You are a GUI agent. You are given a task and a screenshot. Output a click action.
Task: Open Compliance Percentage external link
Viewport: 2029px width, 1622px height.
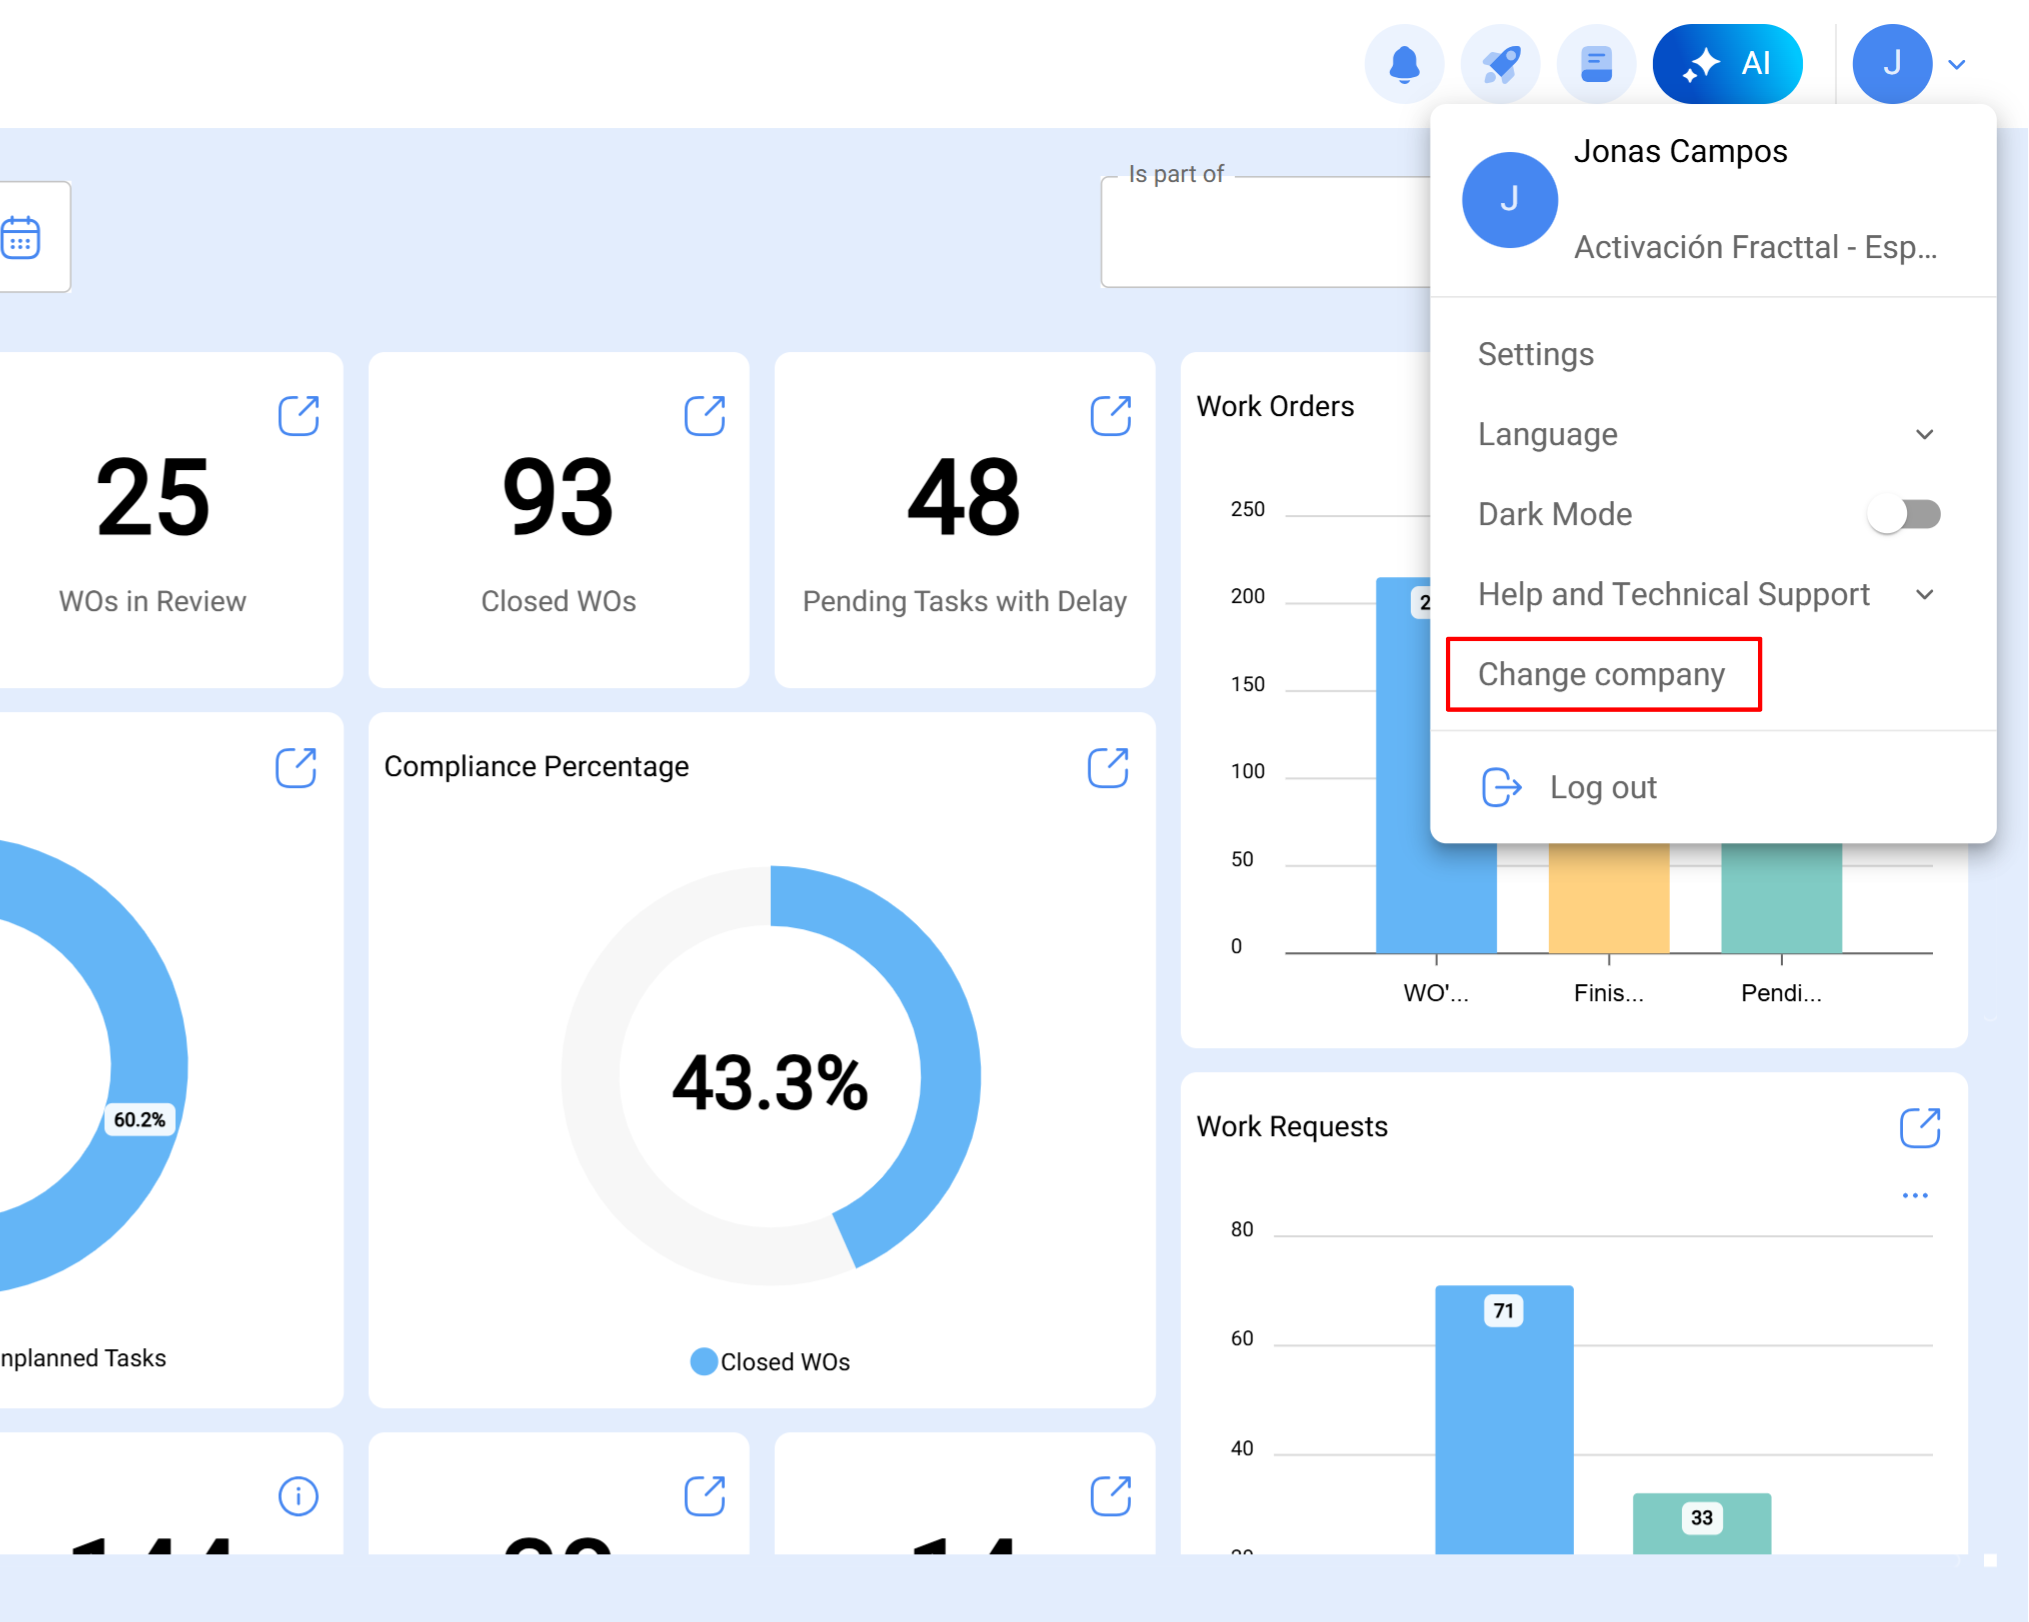(1108, 768)
